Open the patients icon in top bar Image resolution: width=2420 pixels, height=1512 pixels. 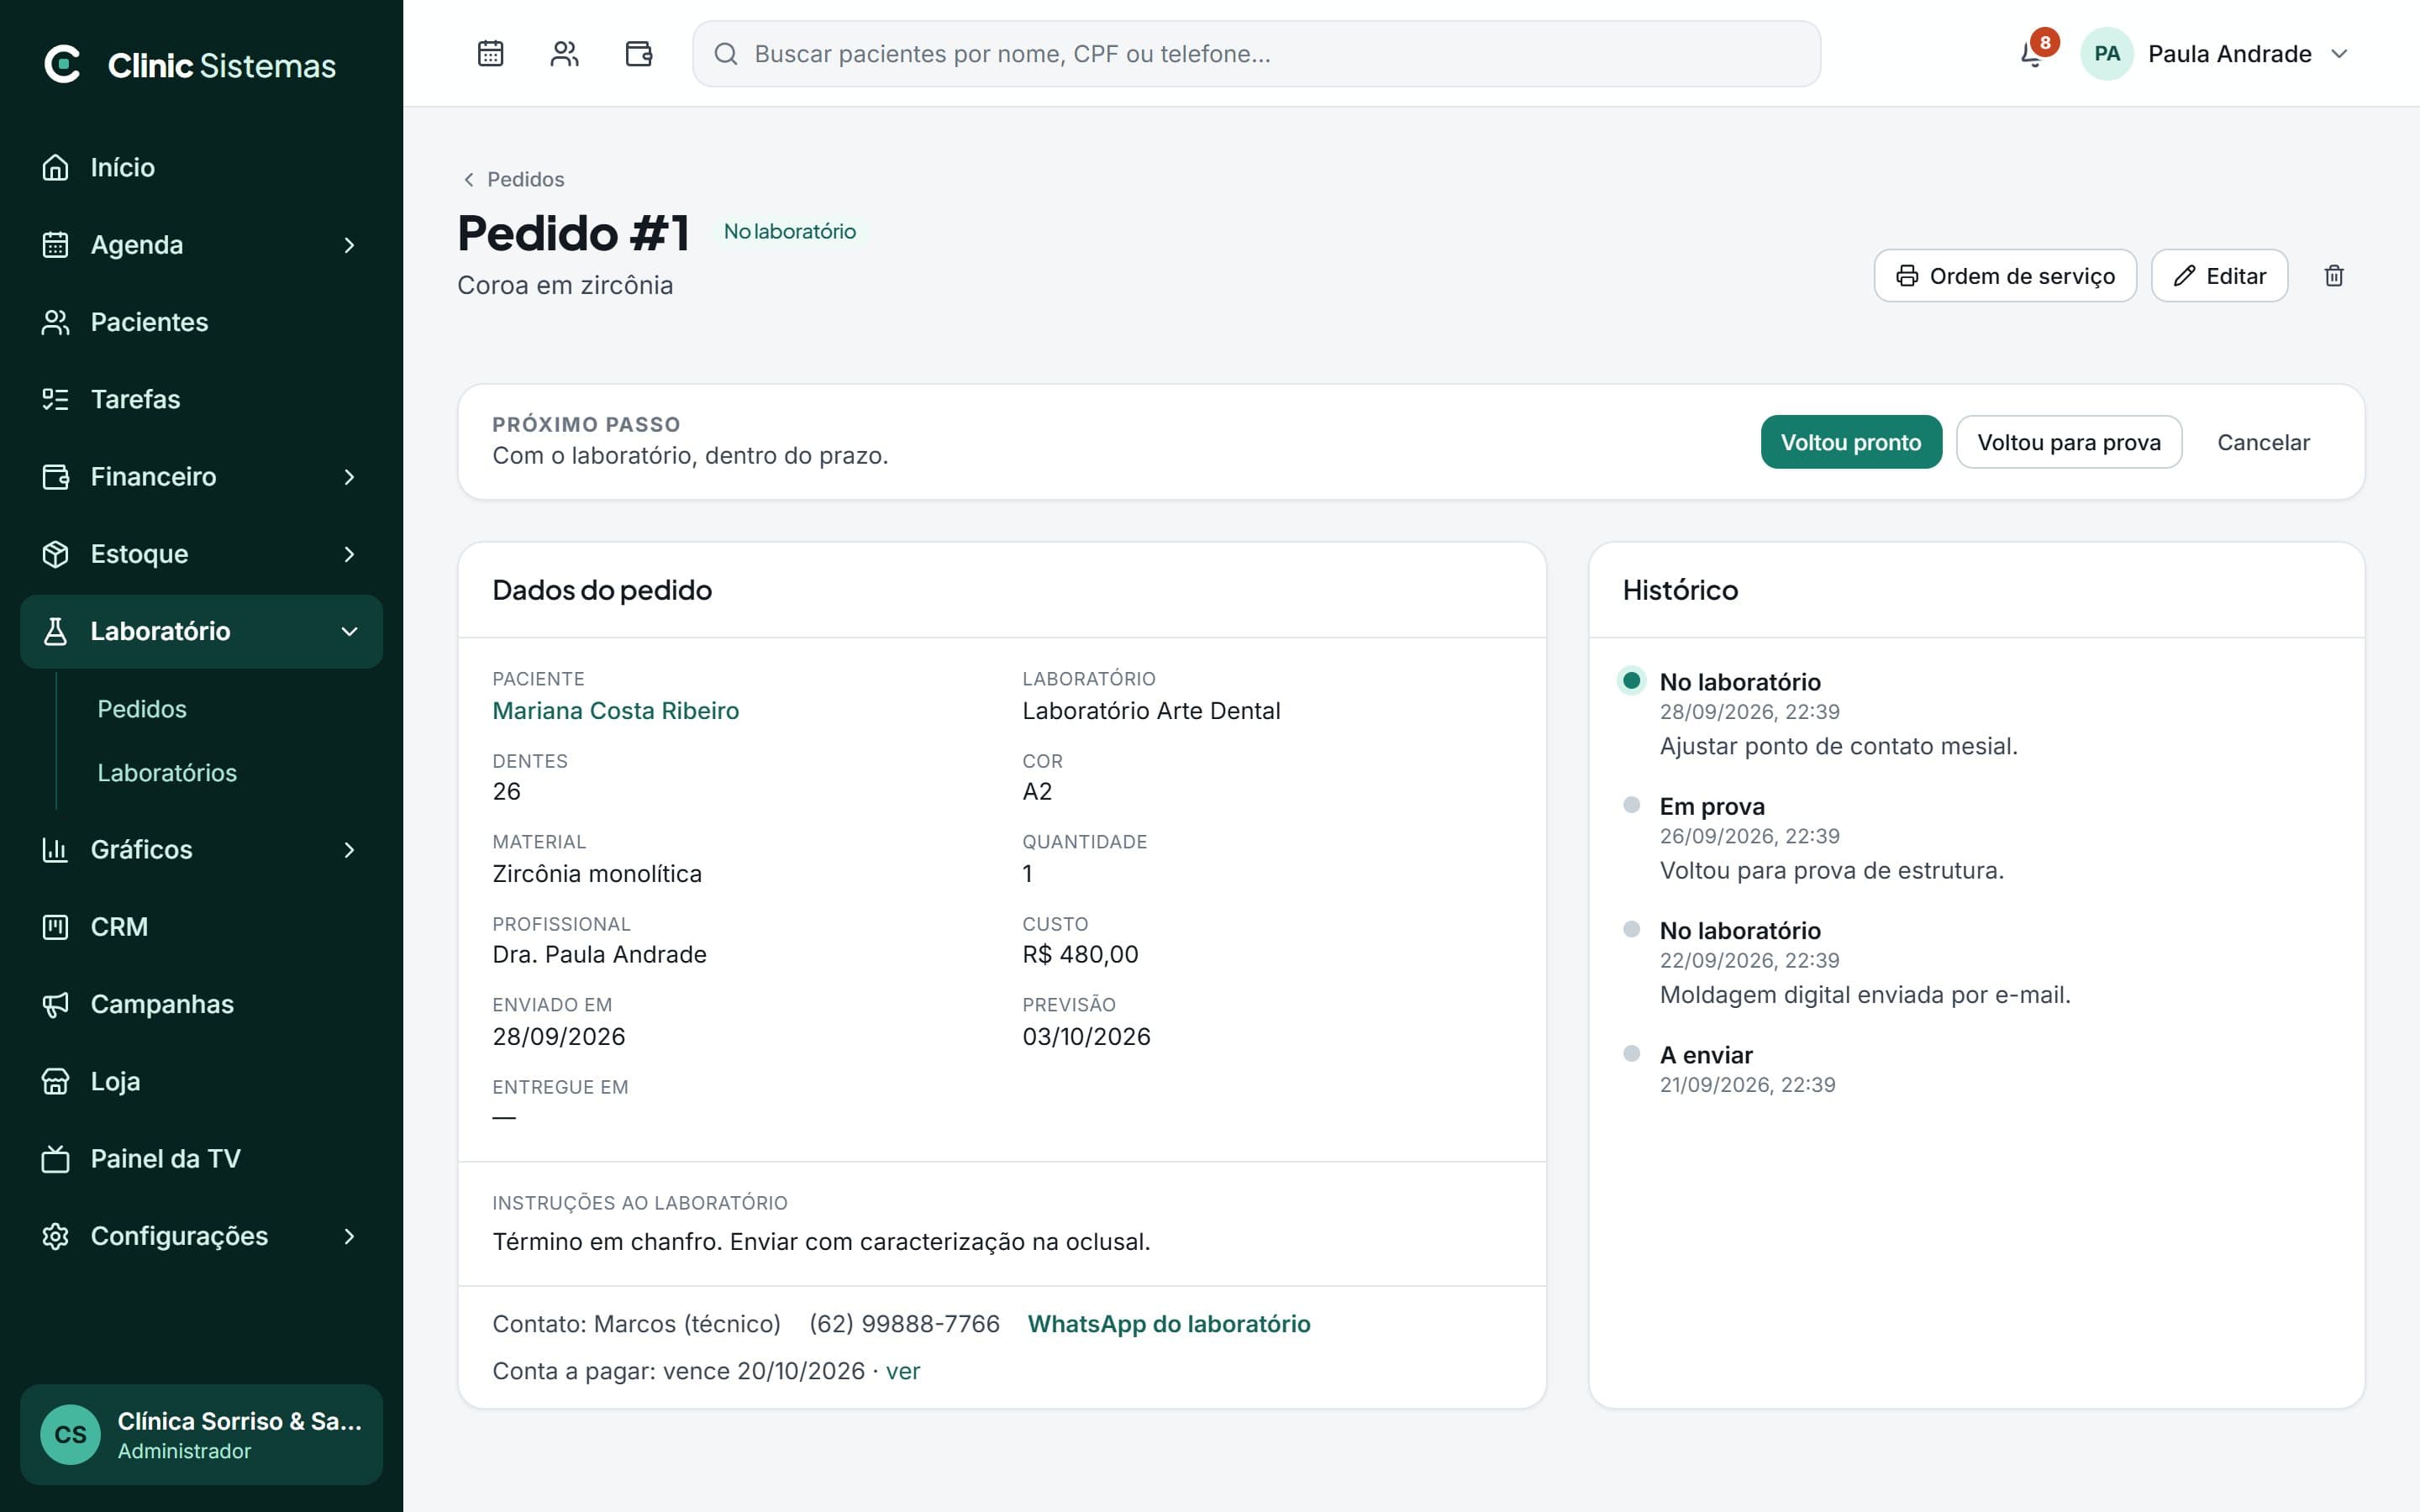click(565, 53)
